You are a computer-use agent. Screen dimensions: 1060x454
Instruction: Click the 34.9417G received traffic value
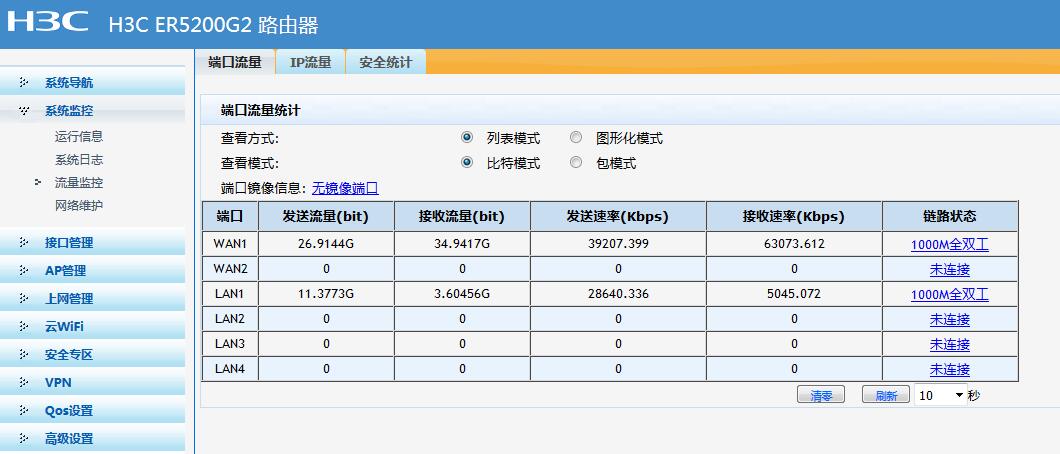[462, 244]
